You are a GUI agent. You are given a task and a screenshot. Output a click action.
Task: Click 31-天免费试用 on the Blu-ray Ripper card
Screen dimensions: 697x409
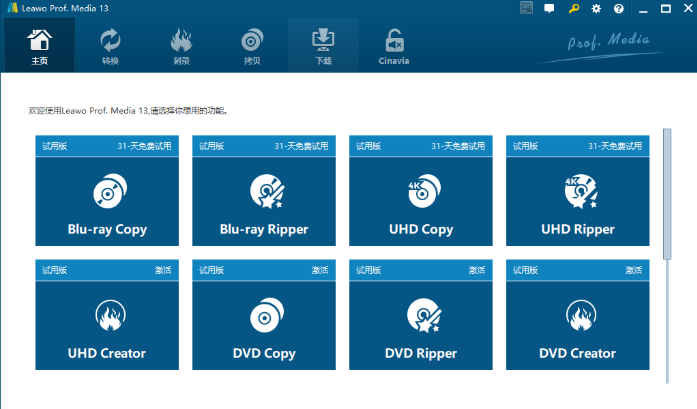point(301,146)
